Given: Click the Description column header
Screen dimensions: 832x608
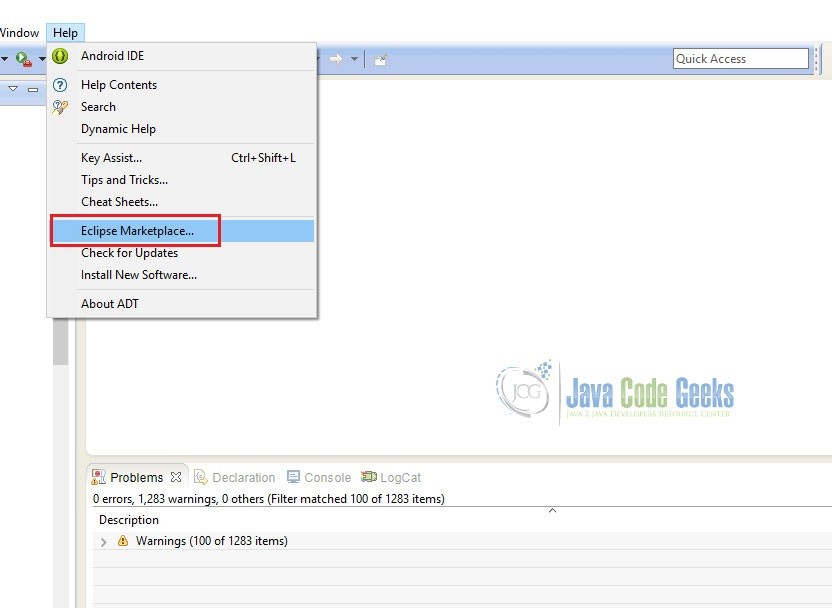Looking at the screenshot, I should click(x=129, y=520).
